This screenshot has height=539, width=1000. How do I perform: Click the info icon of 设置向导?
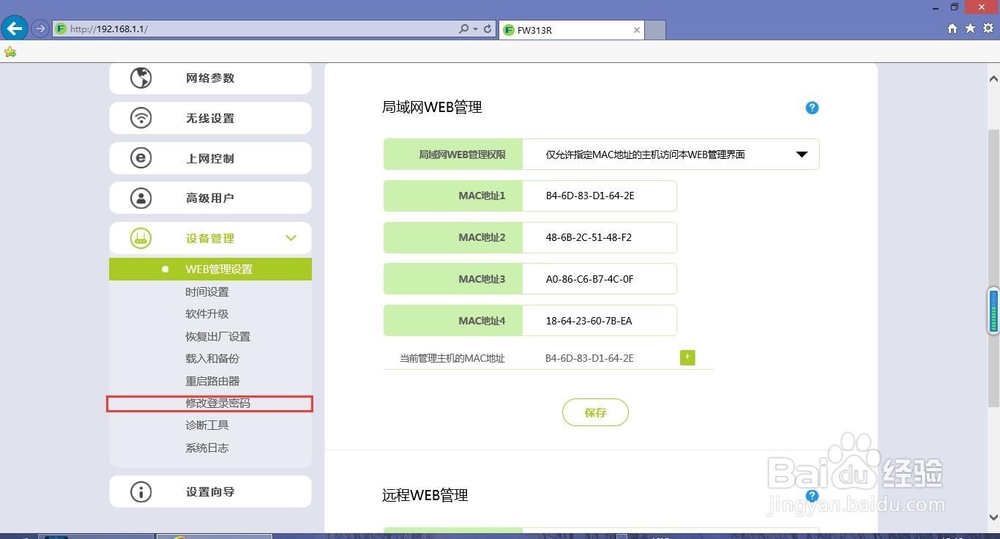(141, 492)
